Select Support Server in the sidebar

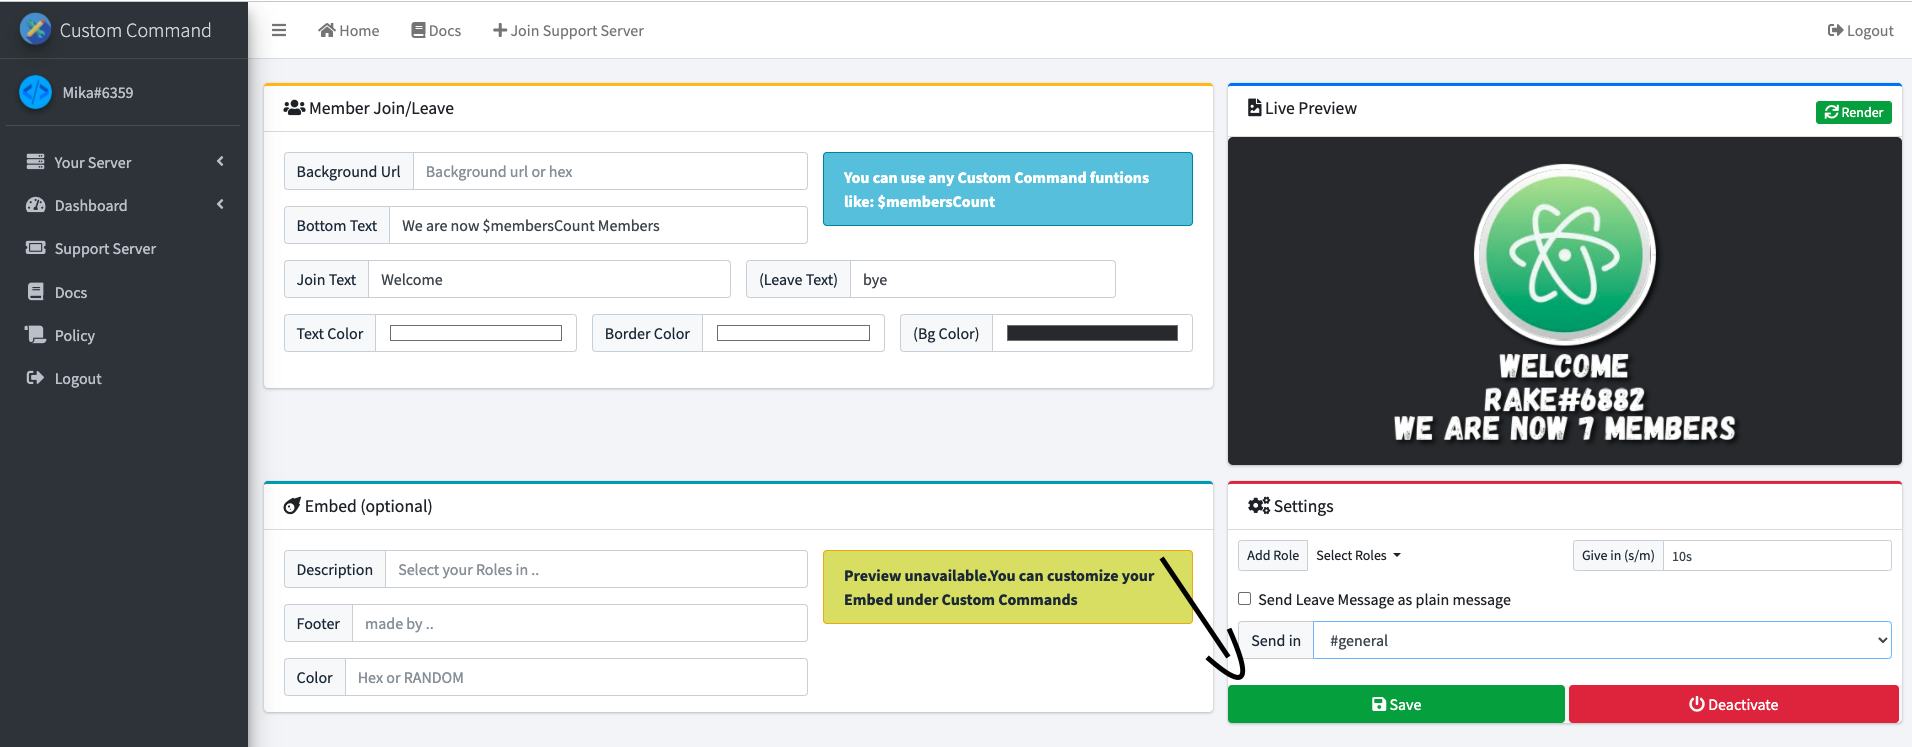coord(105,248)
